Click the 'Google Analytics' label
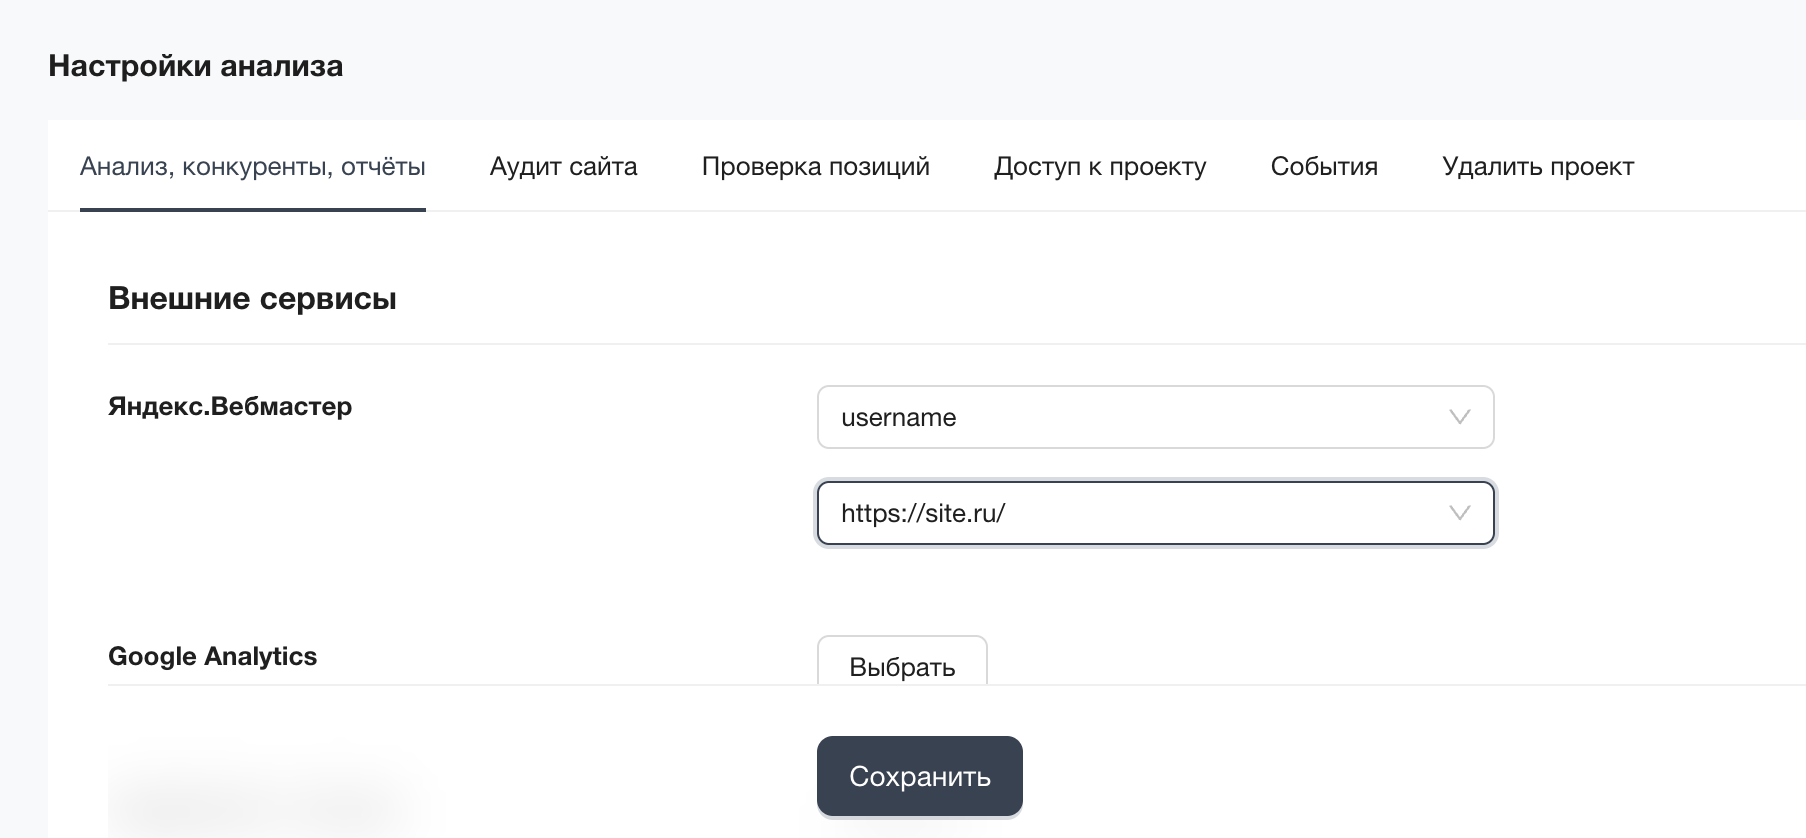The width and height of the screenshot is (1806, 838). [212, 656]
